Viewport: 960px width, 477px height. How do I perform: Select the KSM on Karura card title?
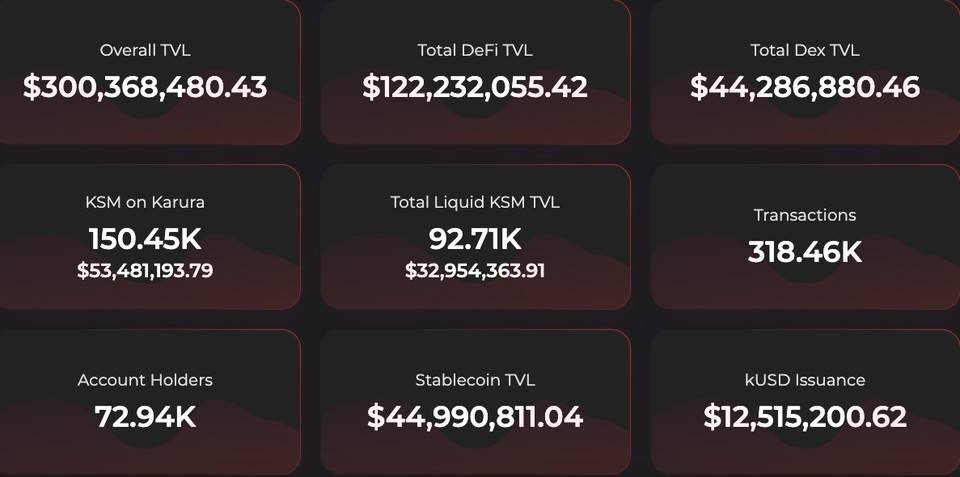click(x=145, y=202)
